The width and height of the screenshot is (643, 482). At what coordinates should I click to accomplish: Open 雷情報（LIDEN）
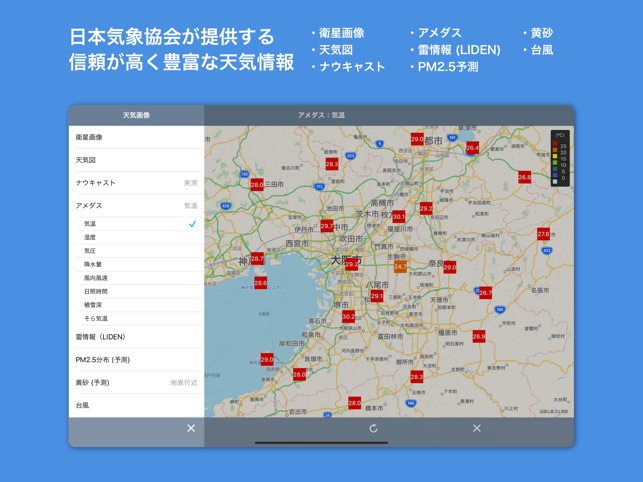(136, 337)
